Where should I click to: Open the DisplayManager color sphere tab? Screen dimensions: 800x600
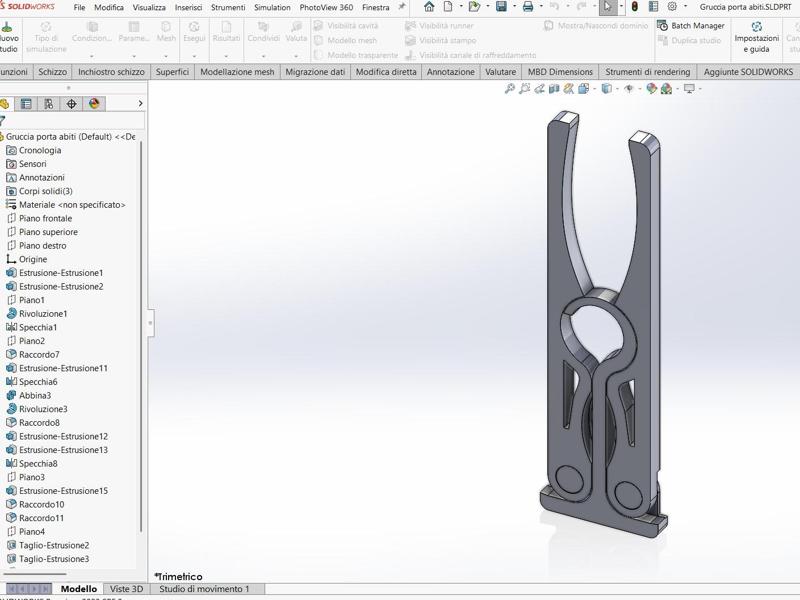(94, 104)
